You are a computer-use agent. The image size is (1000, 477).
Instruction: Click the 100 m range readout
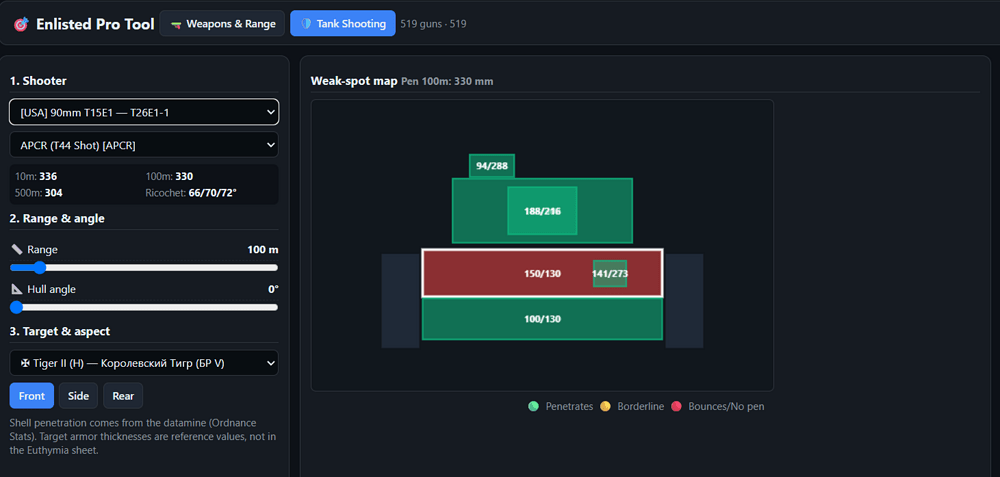point(263,249)
